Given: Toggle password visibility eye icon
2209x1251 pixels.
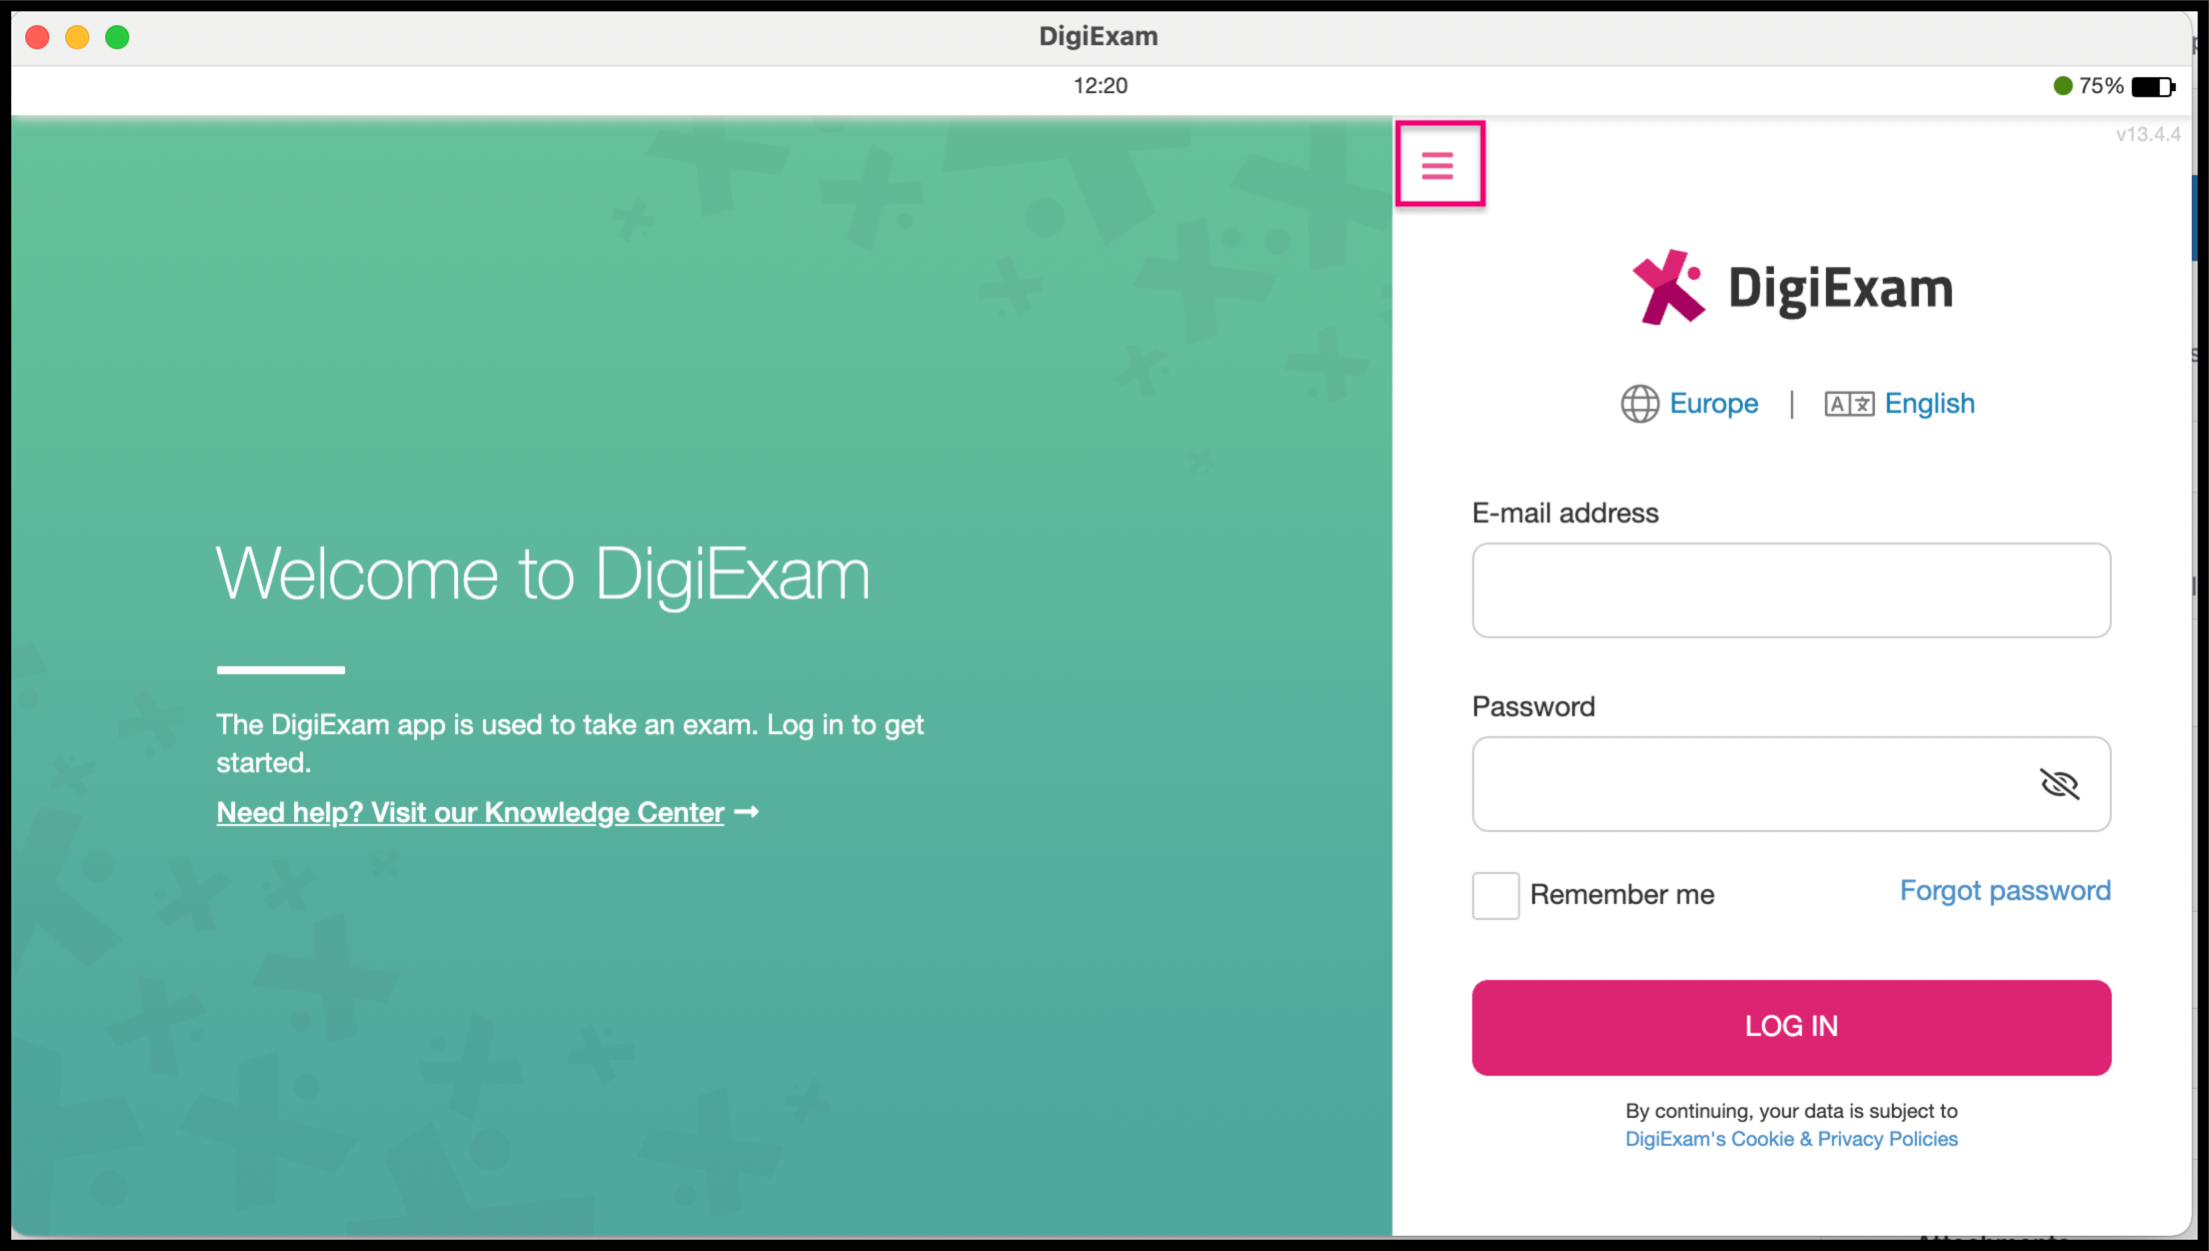Looking at the screenshot, I should click(x=2059, y=784).
